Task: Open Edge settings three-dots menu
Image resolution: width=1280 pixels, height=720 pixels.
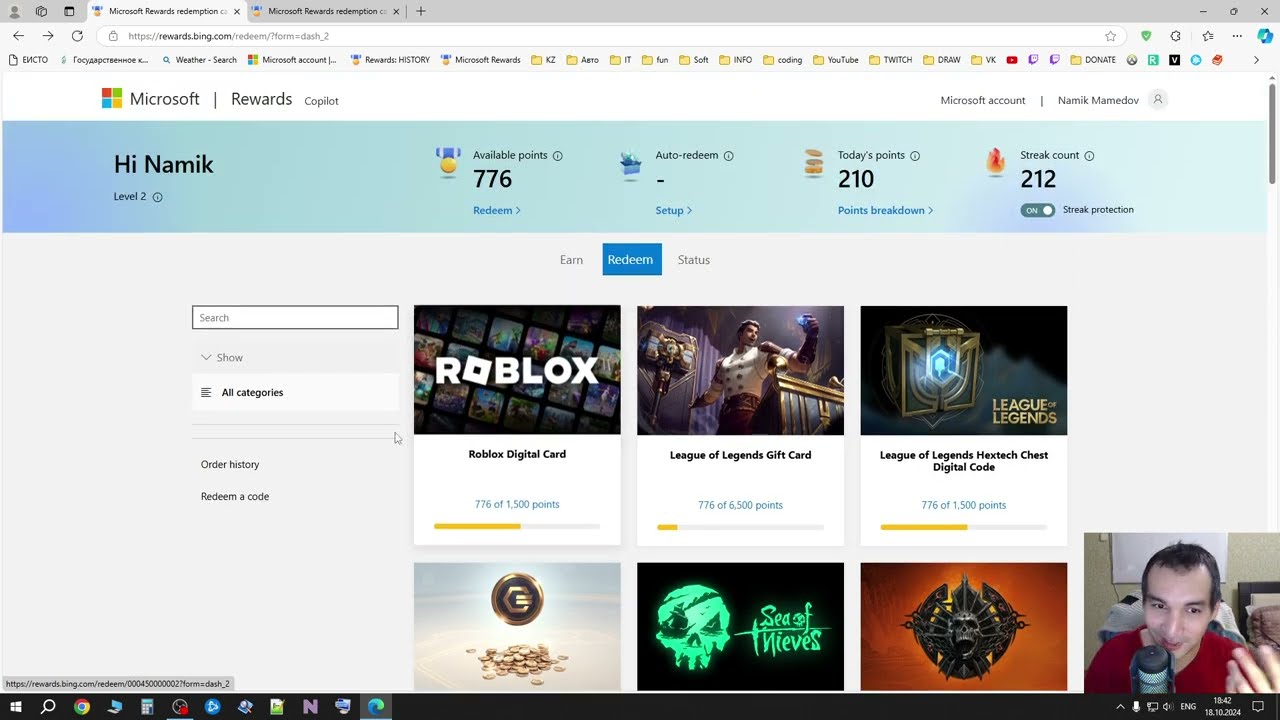Action: [x=1237, y=36]
